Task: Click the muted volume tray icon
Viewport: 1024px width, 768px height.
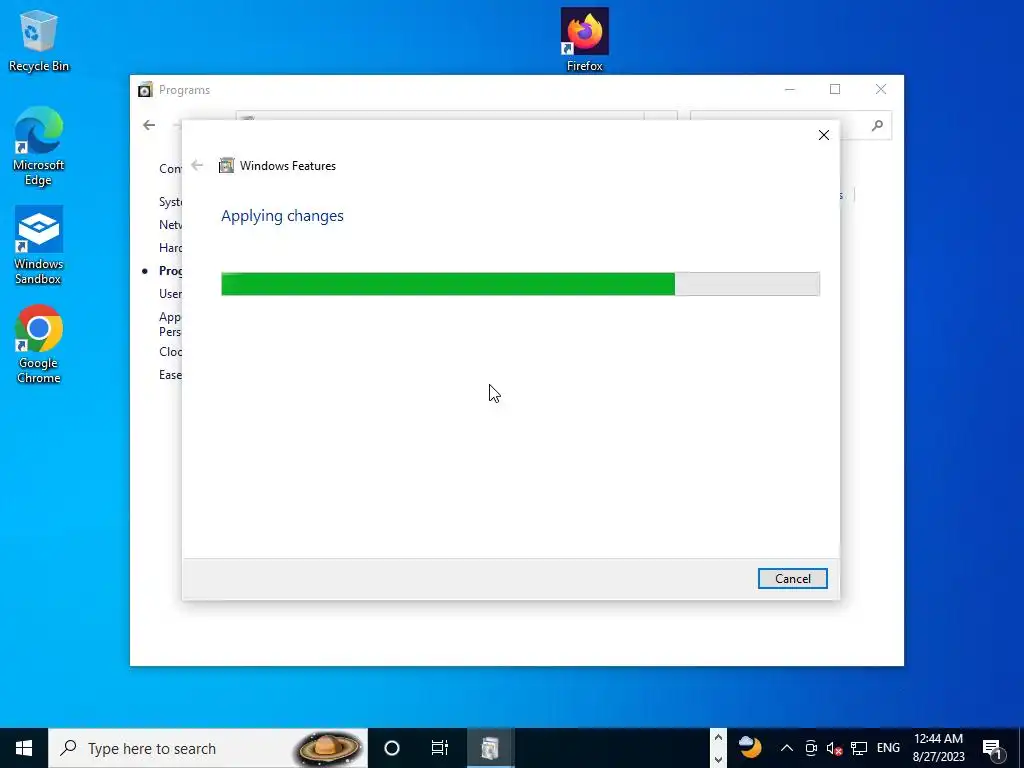Action: pos(834,748)
